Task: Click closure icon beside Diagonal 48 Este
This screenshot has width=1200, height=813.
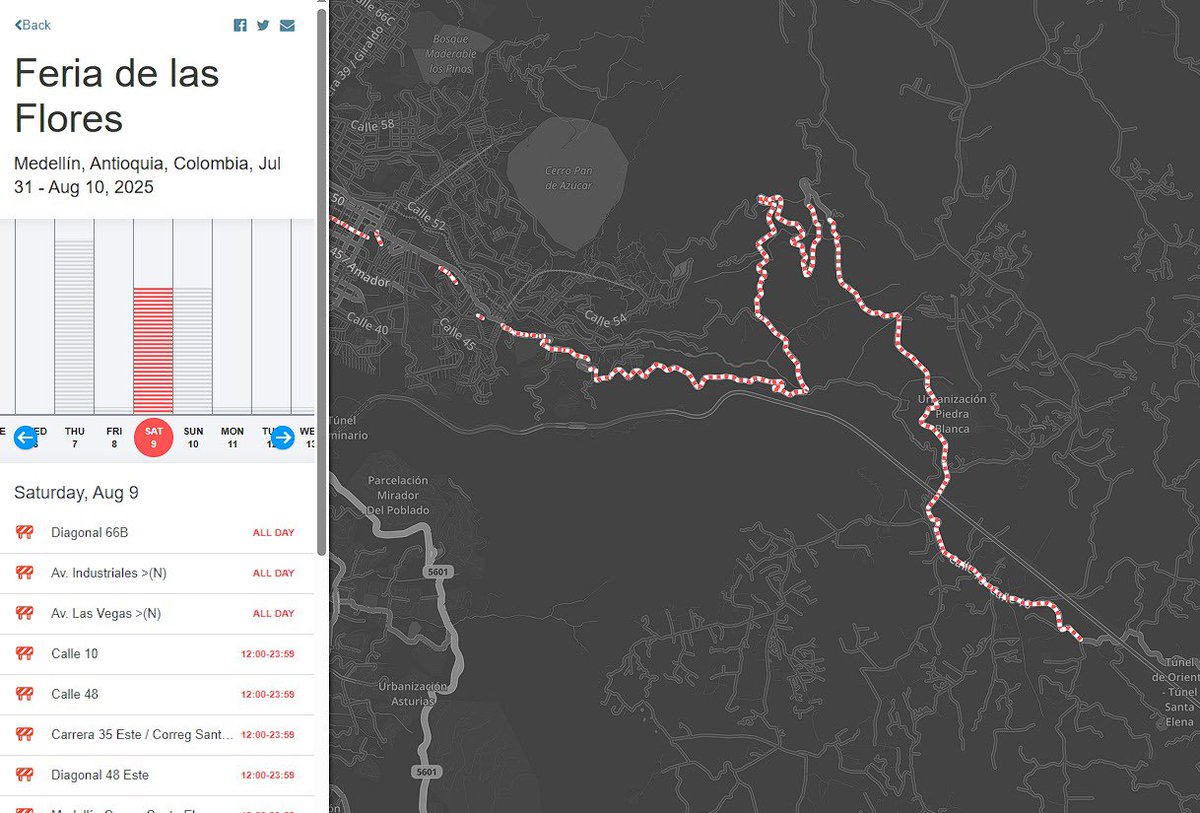Action: pos(25,775)
